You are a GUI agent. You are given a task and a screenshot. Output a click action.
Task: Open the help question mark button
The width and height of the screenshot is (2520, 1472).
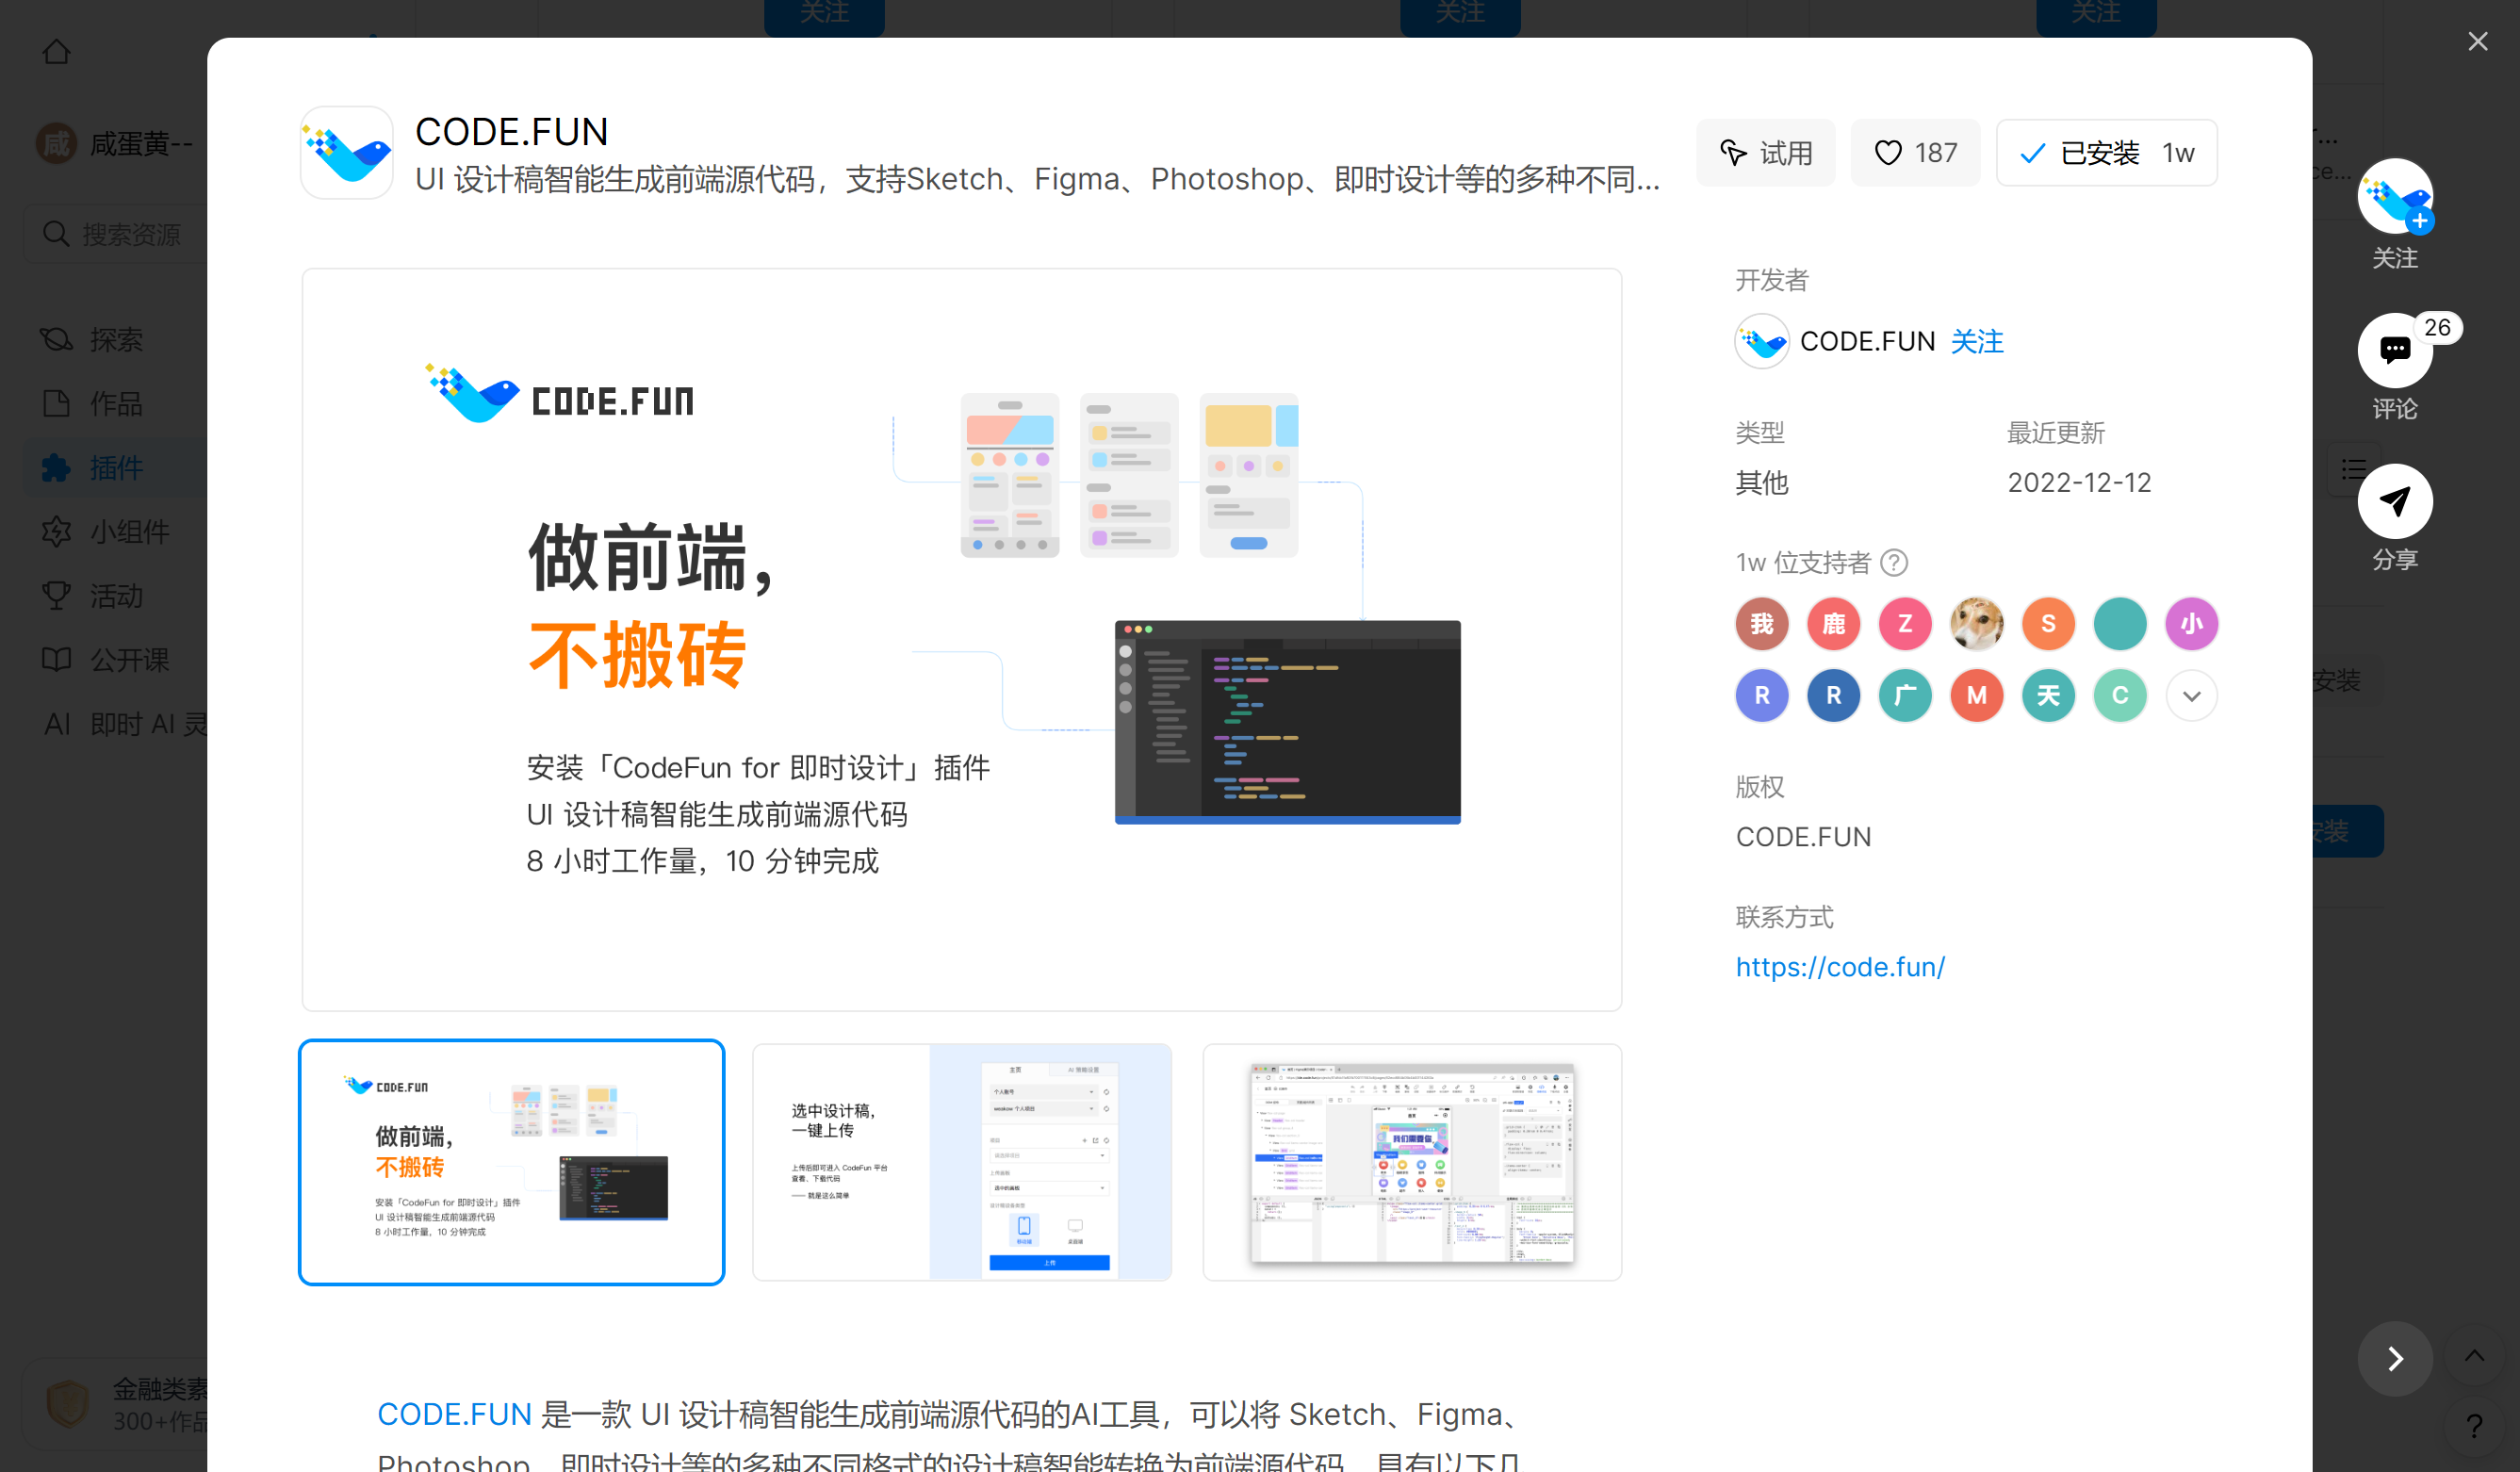point(2474,1426)
